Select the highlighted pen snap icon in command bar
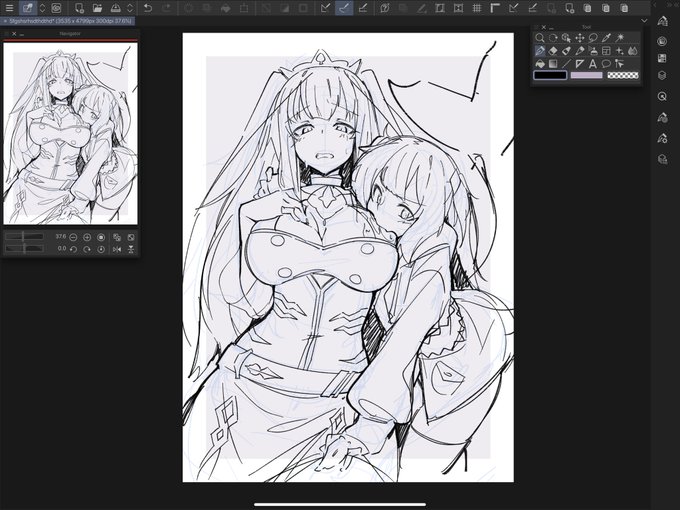Image resolution: width=680 pixels, height=510 pixels. click(344, 8)
